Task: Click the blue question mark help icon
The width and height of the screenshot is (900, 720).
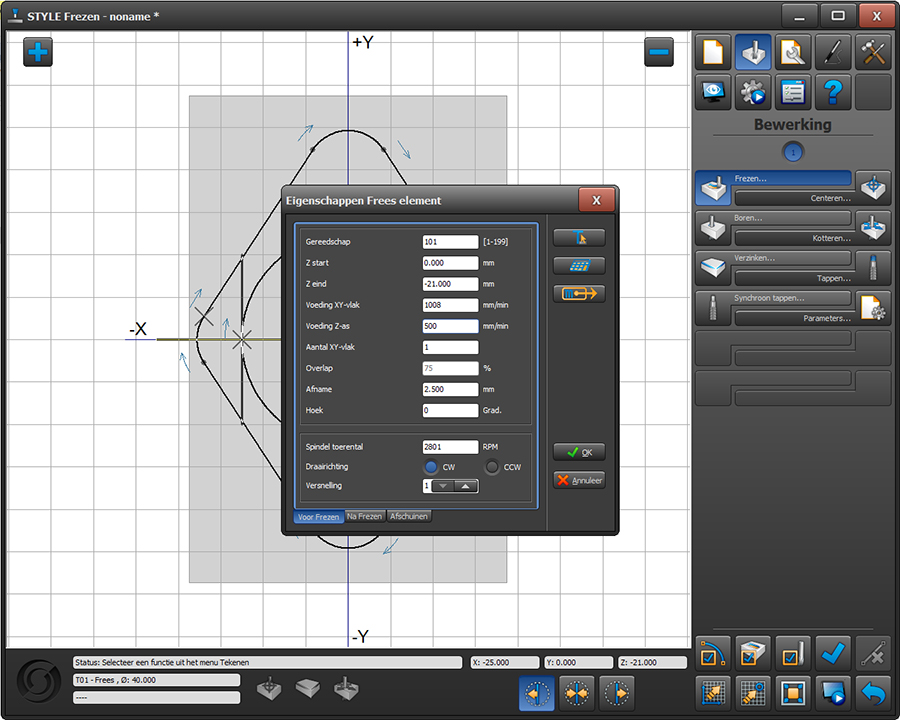Action: point(833,92)
